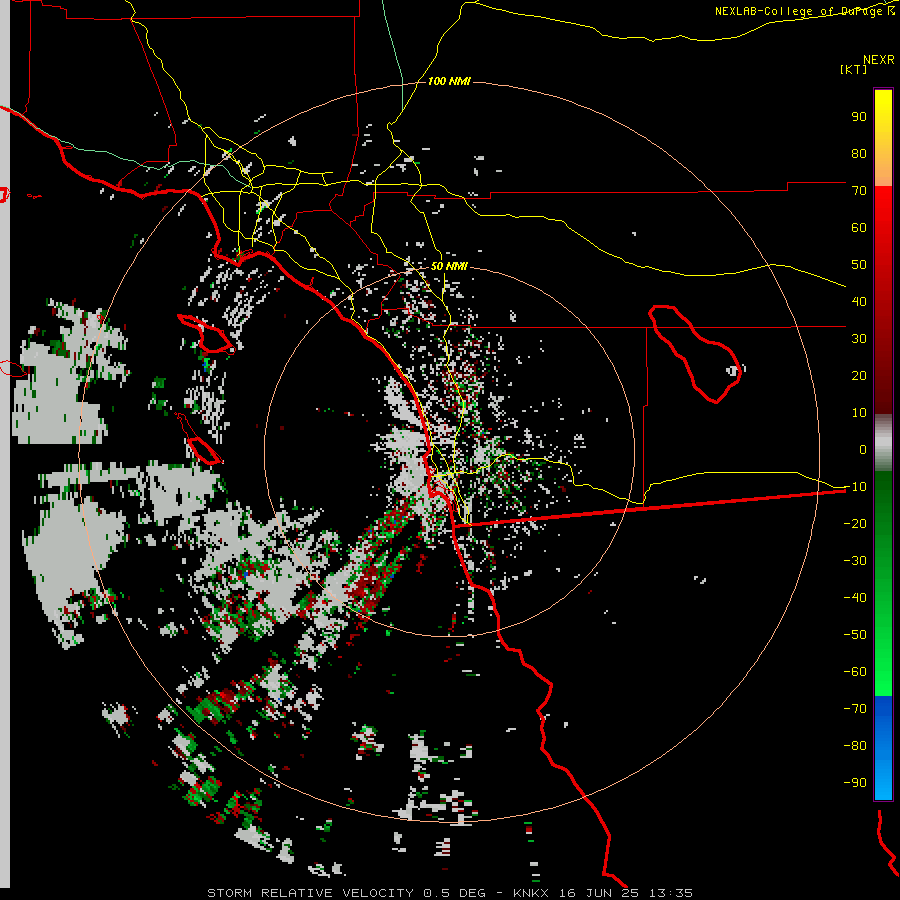Click the Santa Catalina Island outline

click(x=206, y=334)
